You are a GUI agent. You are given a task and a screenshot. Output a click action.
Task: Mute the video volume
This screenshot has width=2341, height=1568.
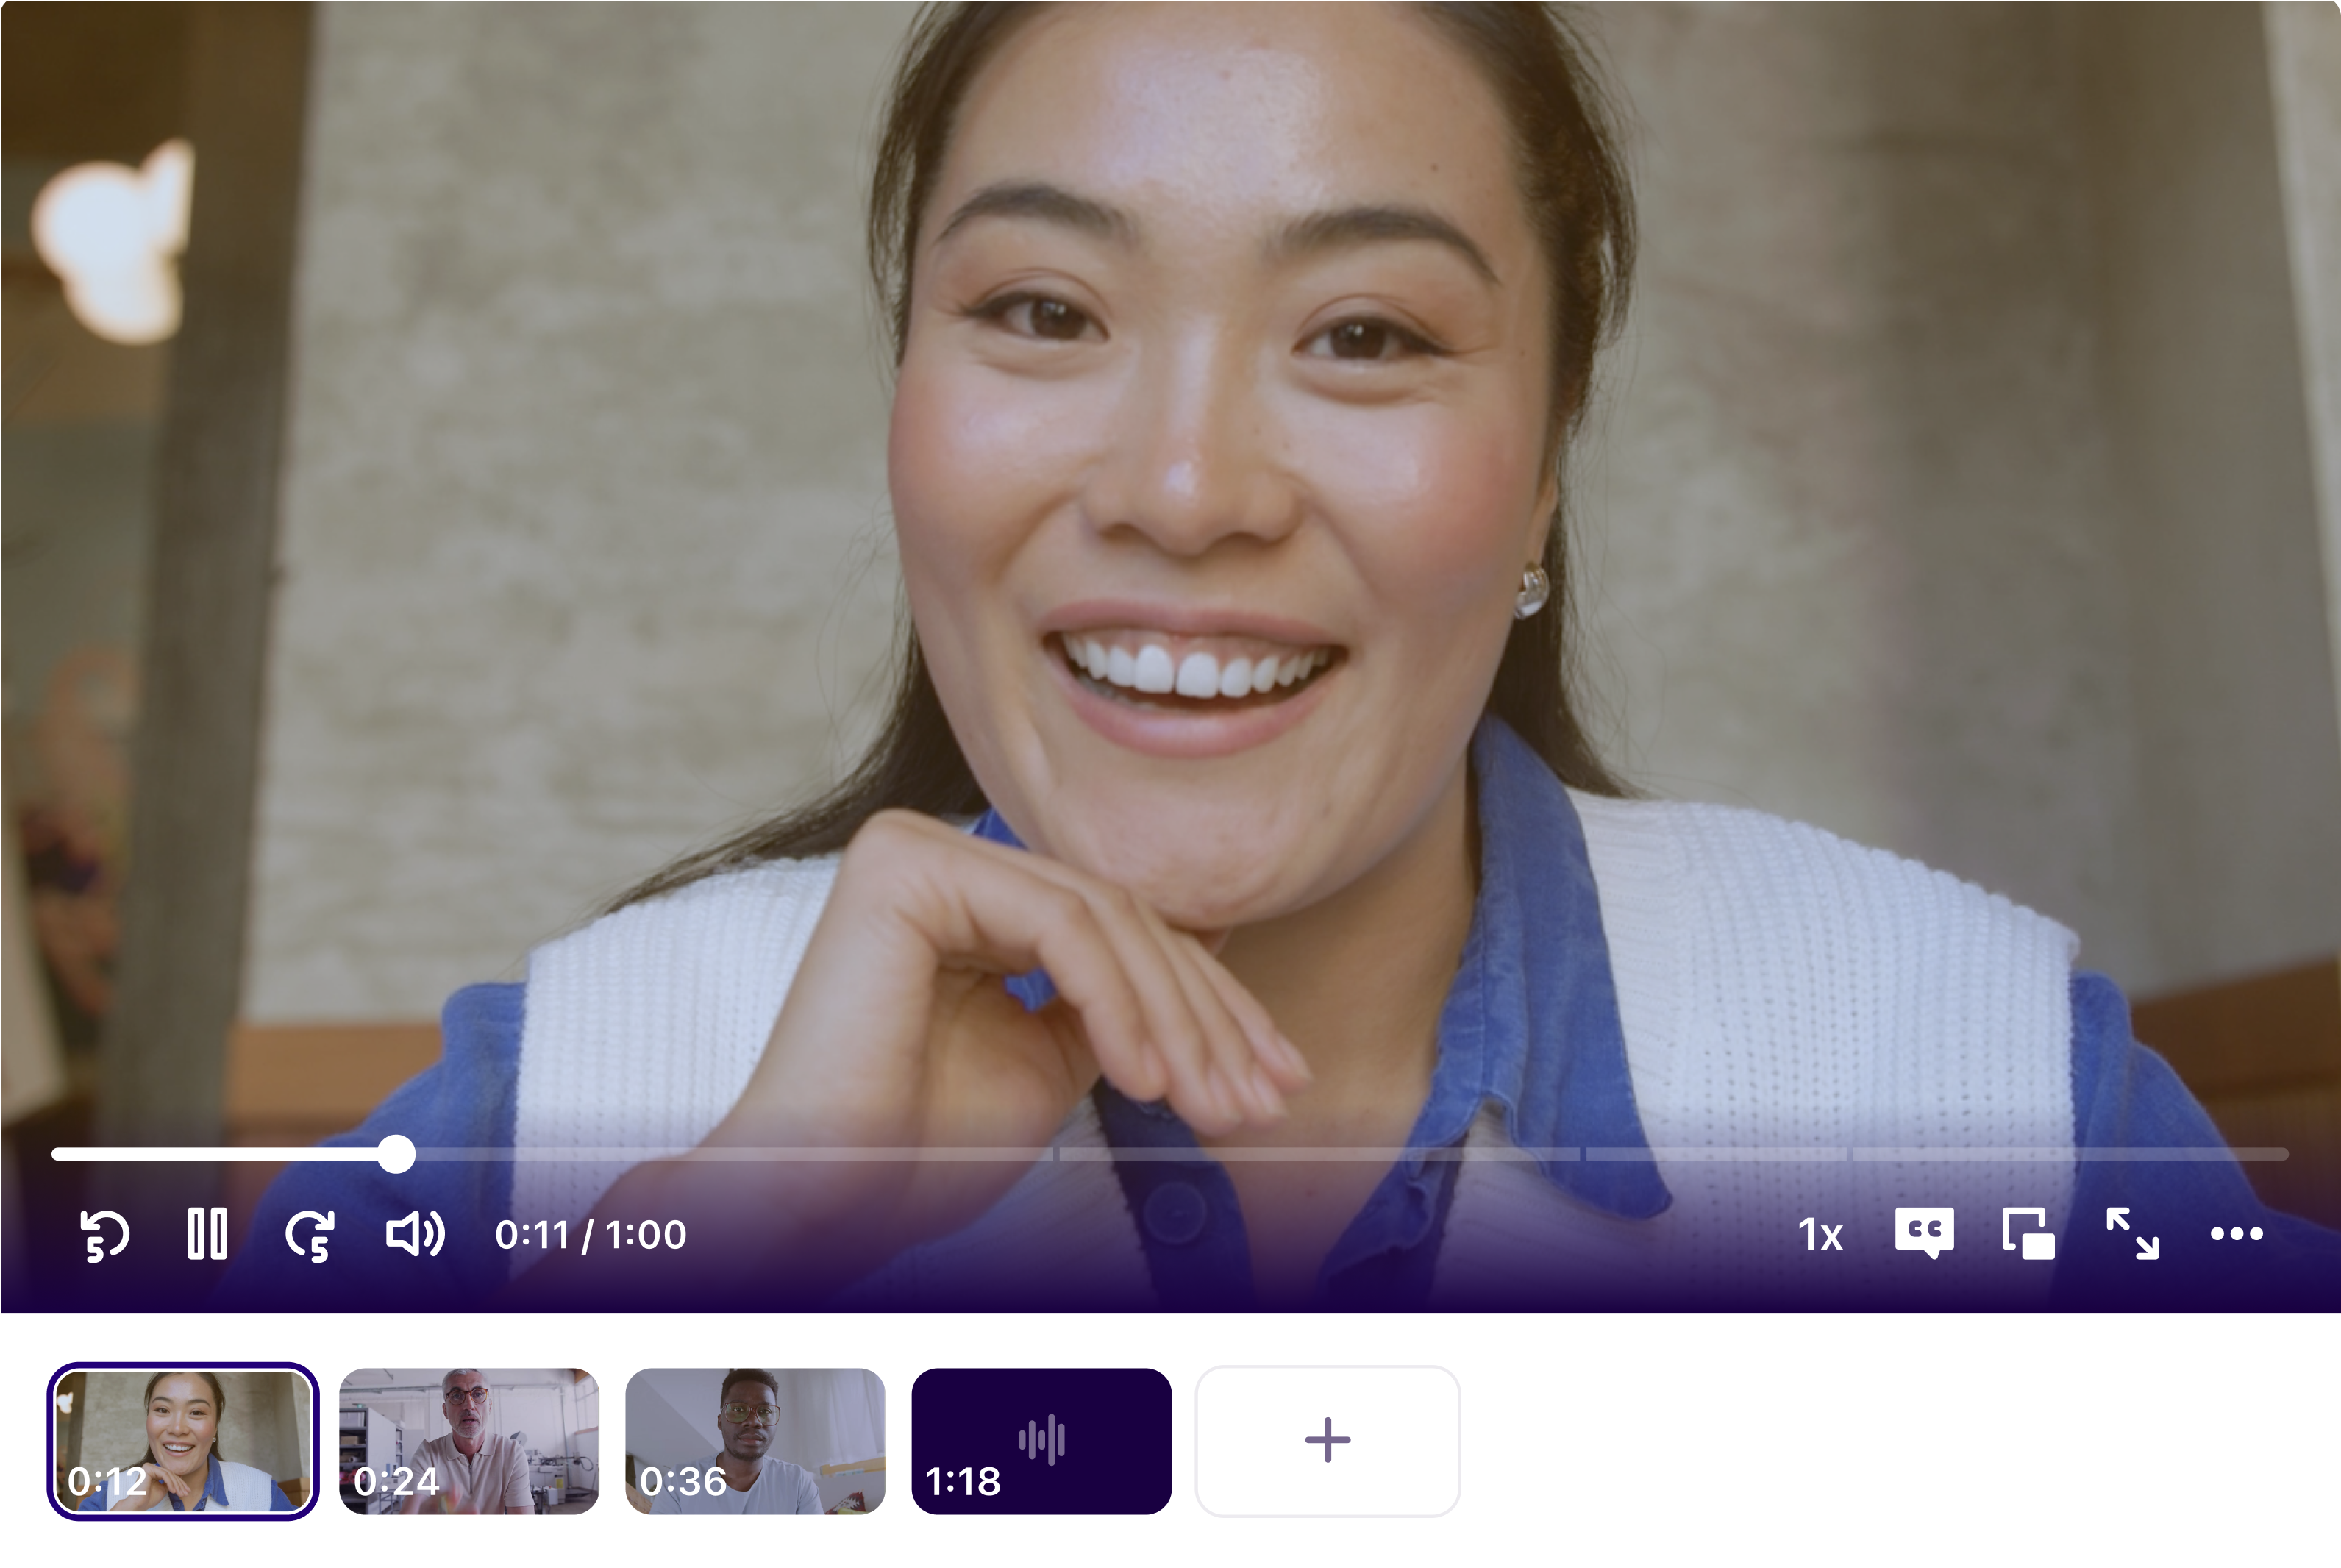coord(415,1234)
